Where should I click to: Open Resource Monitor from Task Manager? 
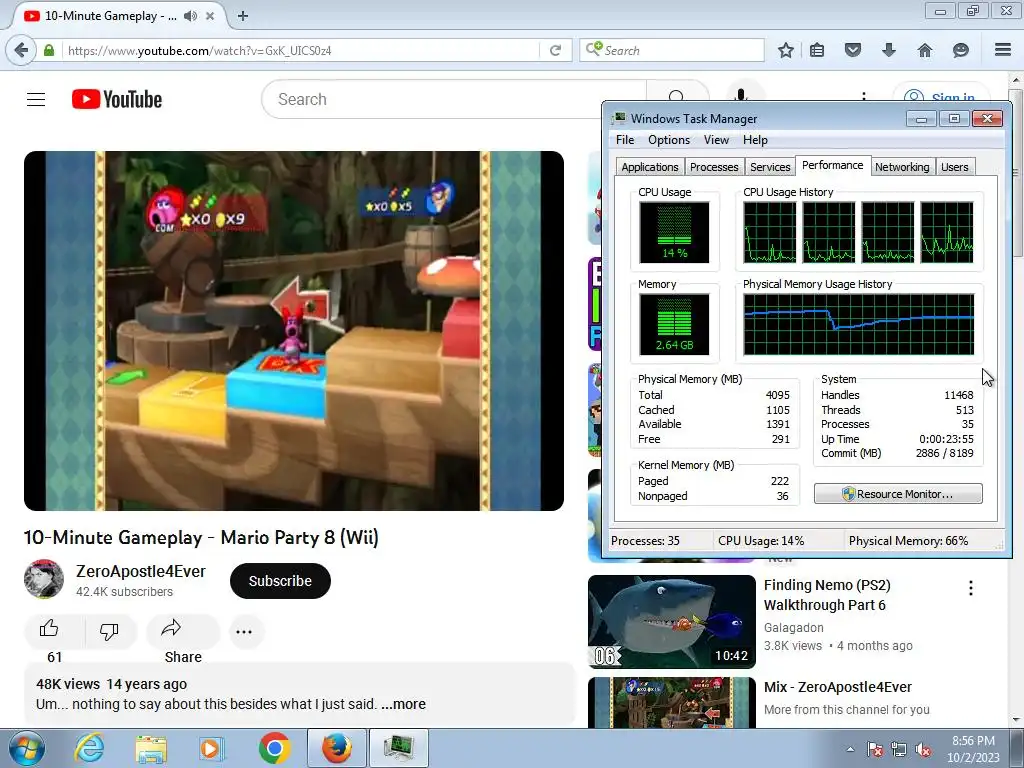pos(898,494)
